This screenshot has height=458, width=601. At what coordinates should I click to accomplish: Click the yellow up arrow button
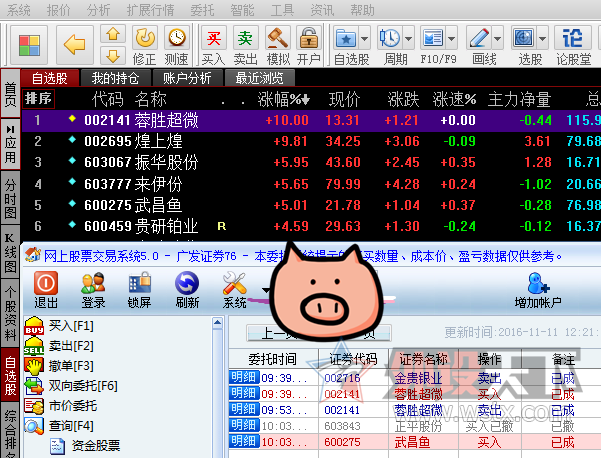(x=113, y=34)
